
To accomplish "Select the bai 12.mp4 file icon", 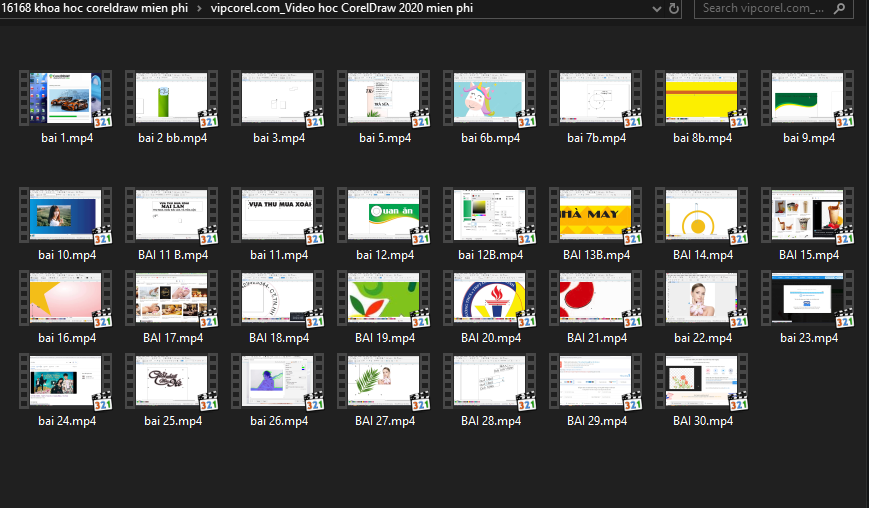I will (384, 215).
